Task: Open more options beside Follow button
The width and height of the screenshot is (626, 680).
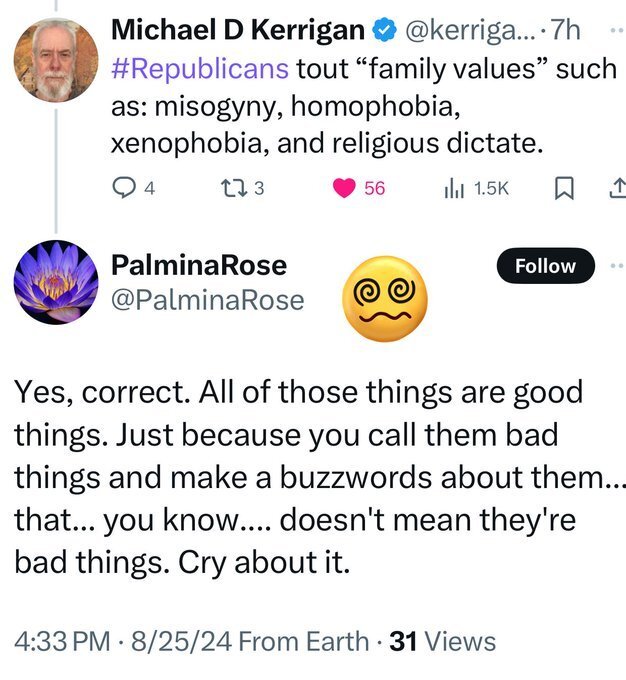Action: point(617,266)
